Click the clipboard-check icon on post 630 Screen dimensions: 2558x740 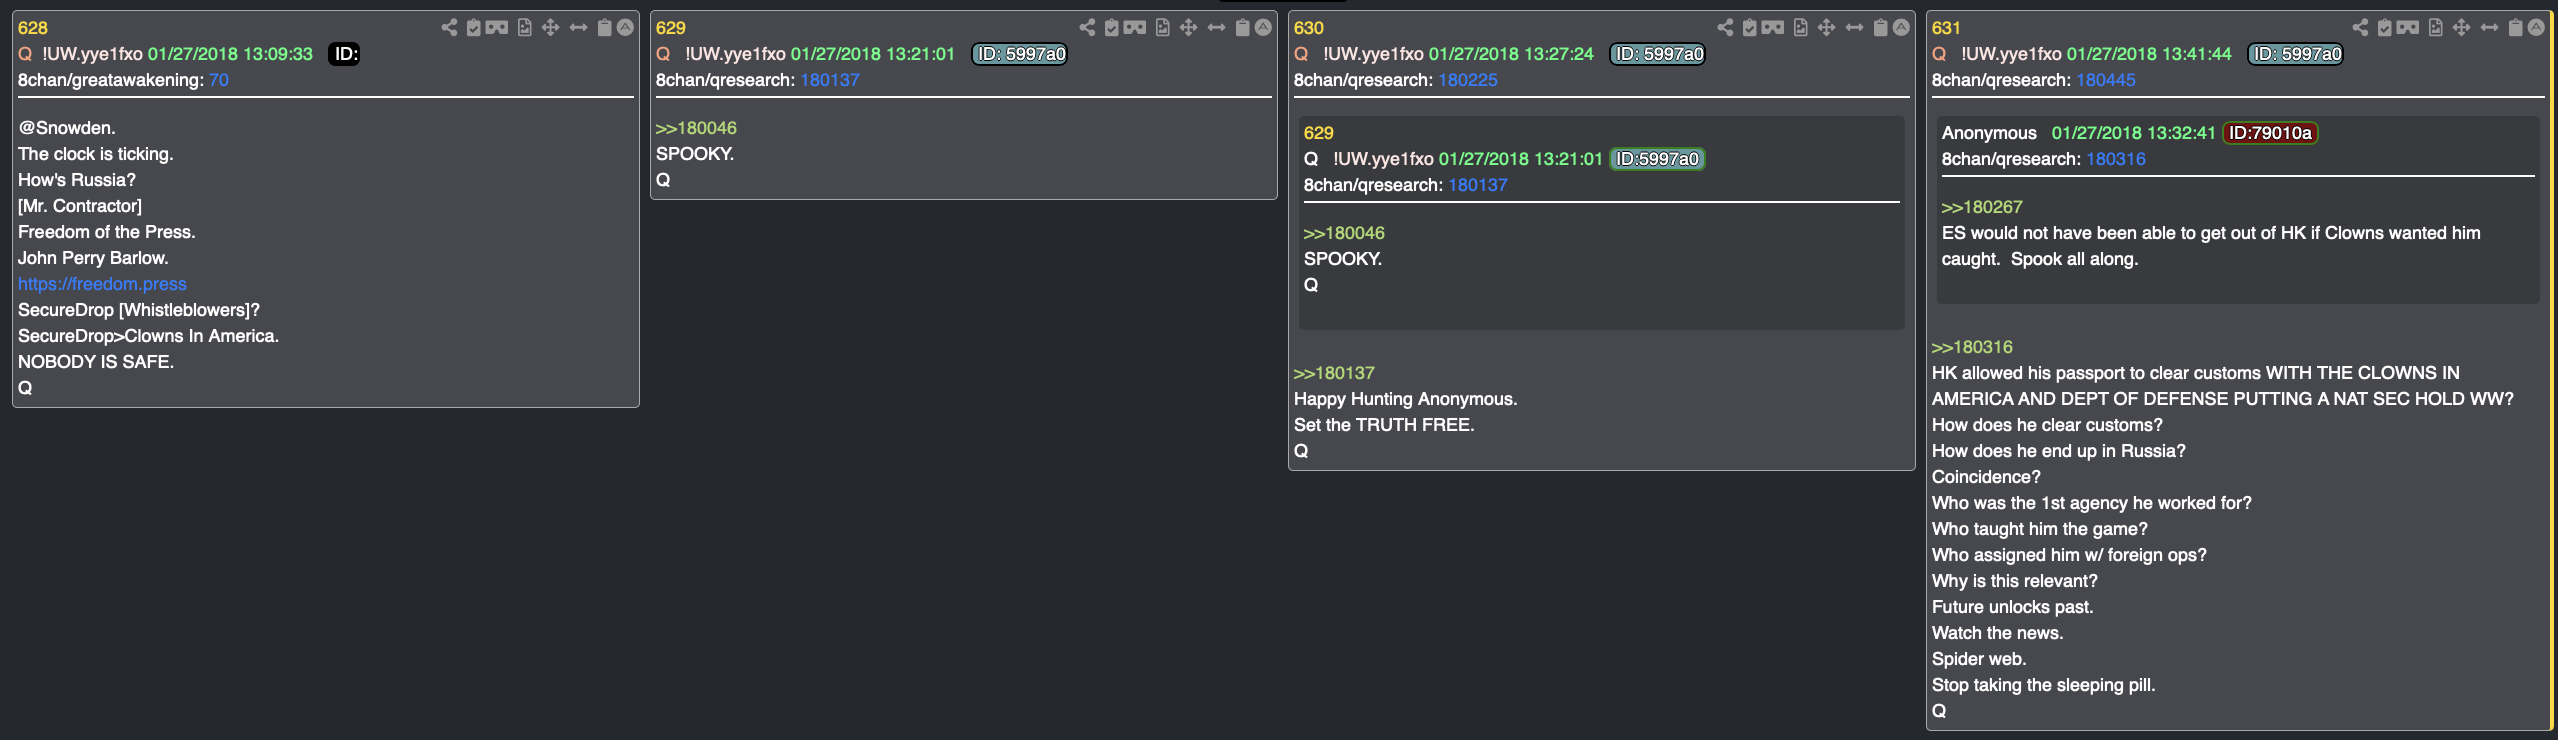1750,27
